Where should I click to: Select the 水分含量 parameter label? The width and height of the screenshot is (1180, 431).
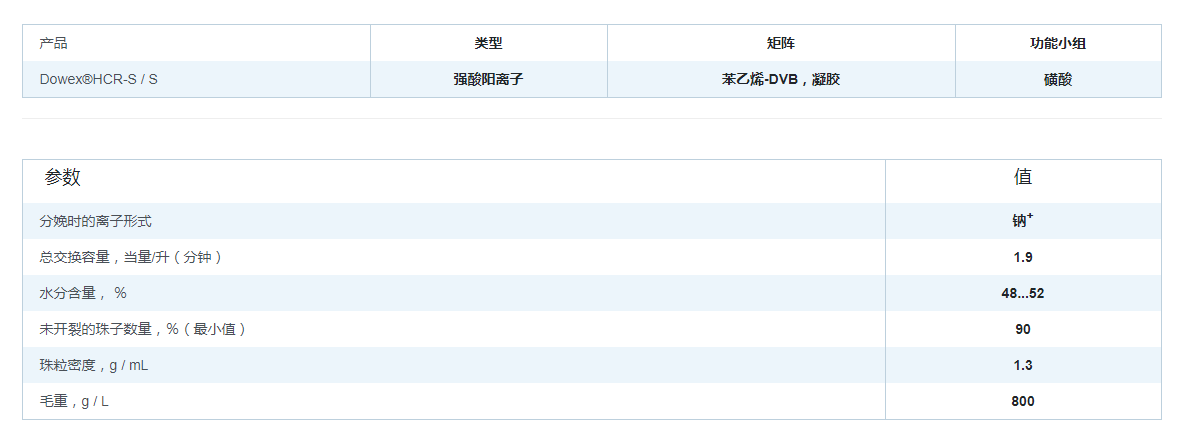pos(84,293)
